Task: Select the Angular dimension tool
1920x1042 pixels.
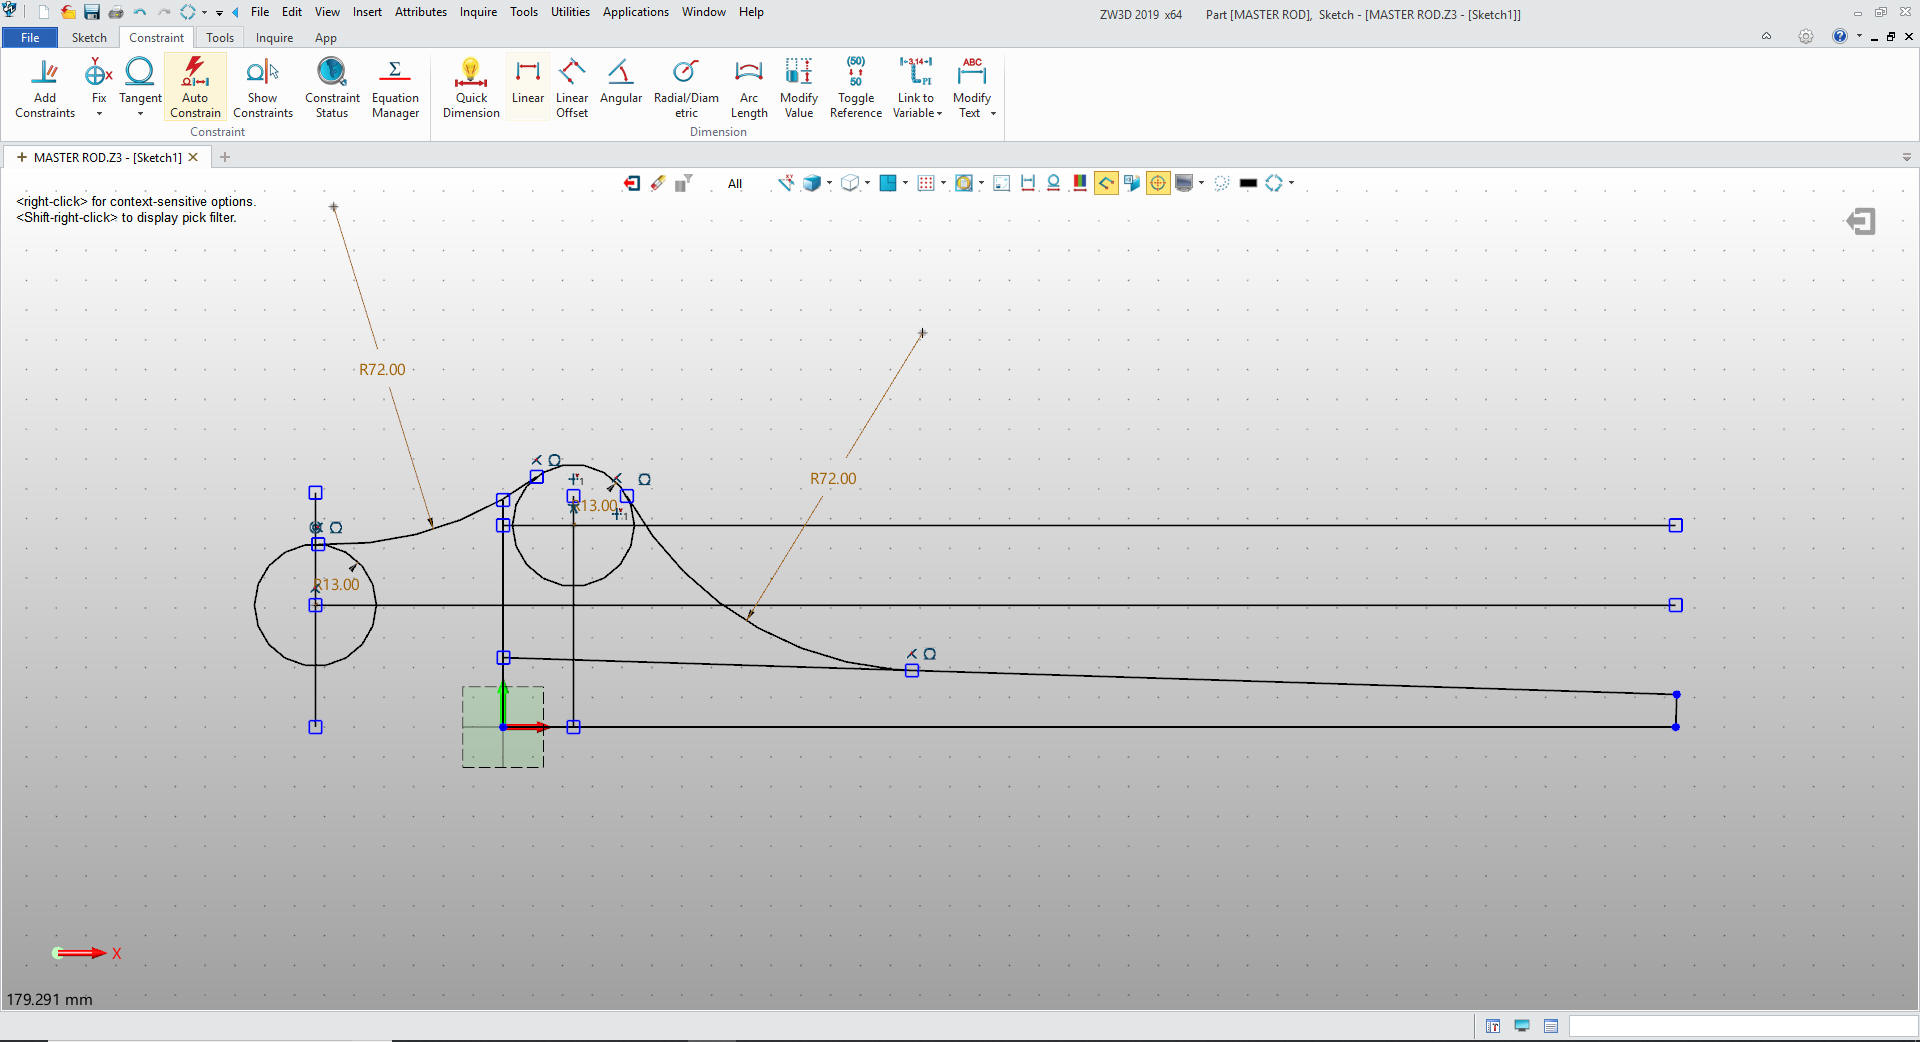Action: (x=620, y=82)
